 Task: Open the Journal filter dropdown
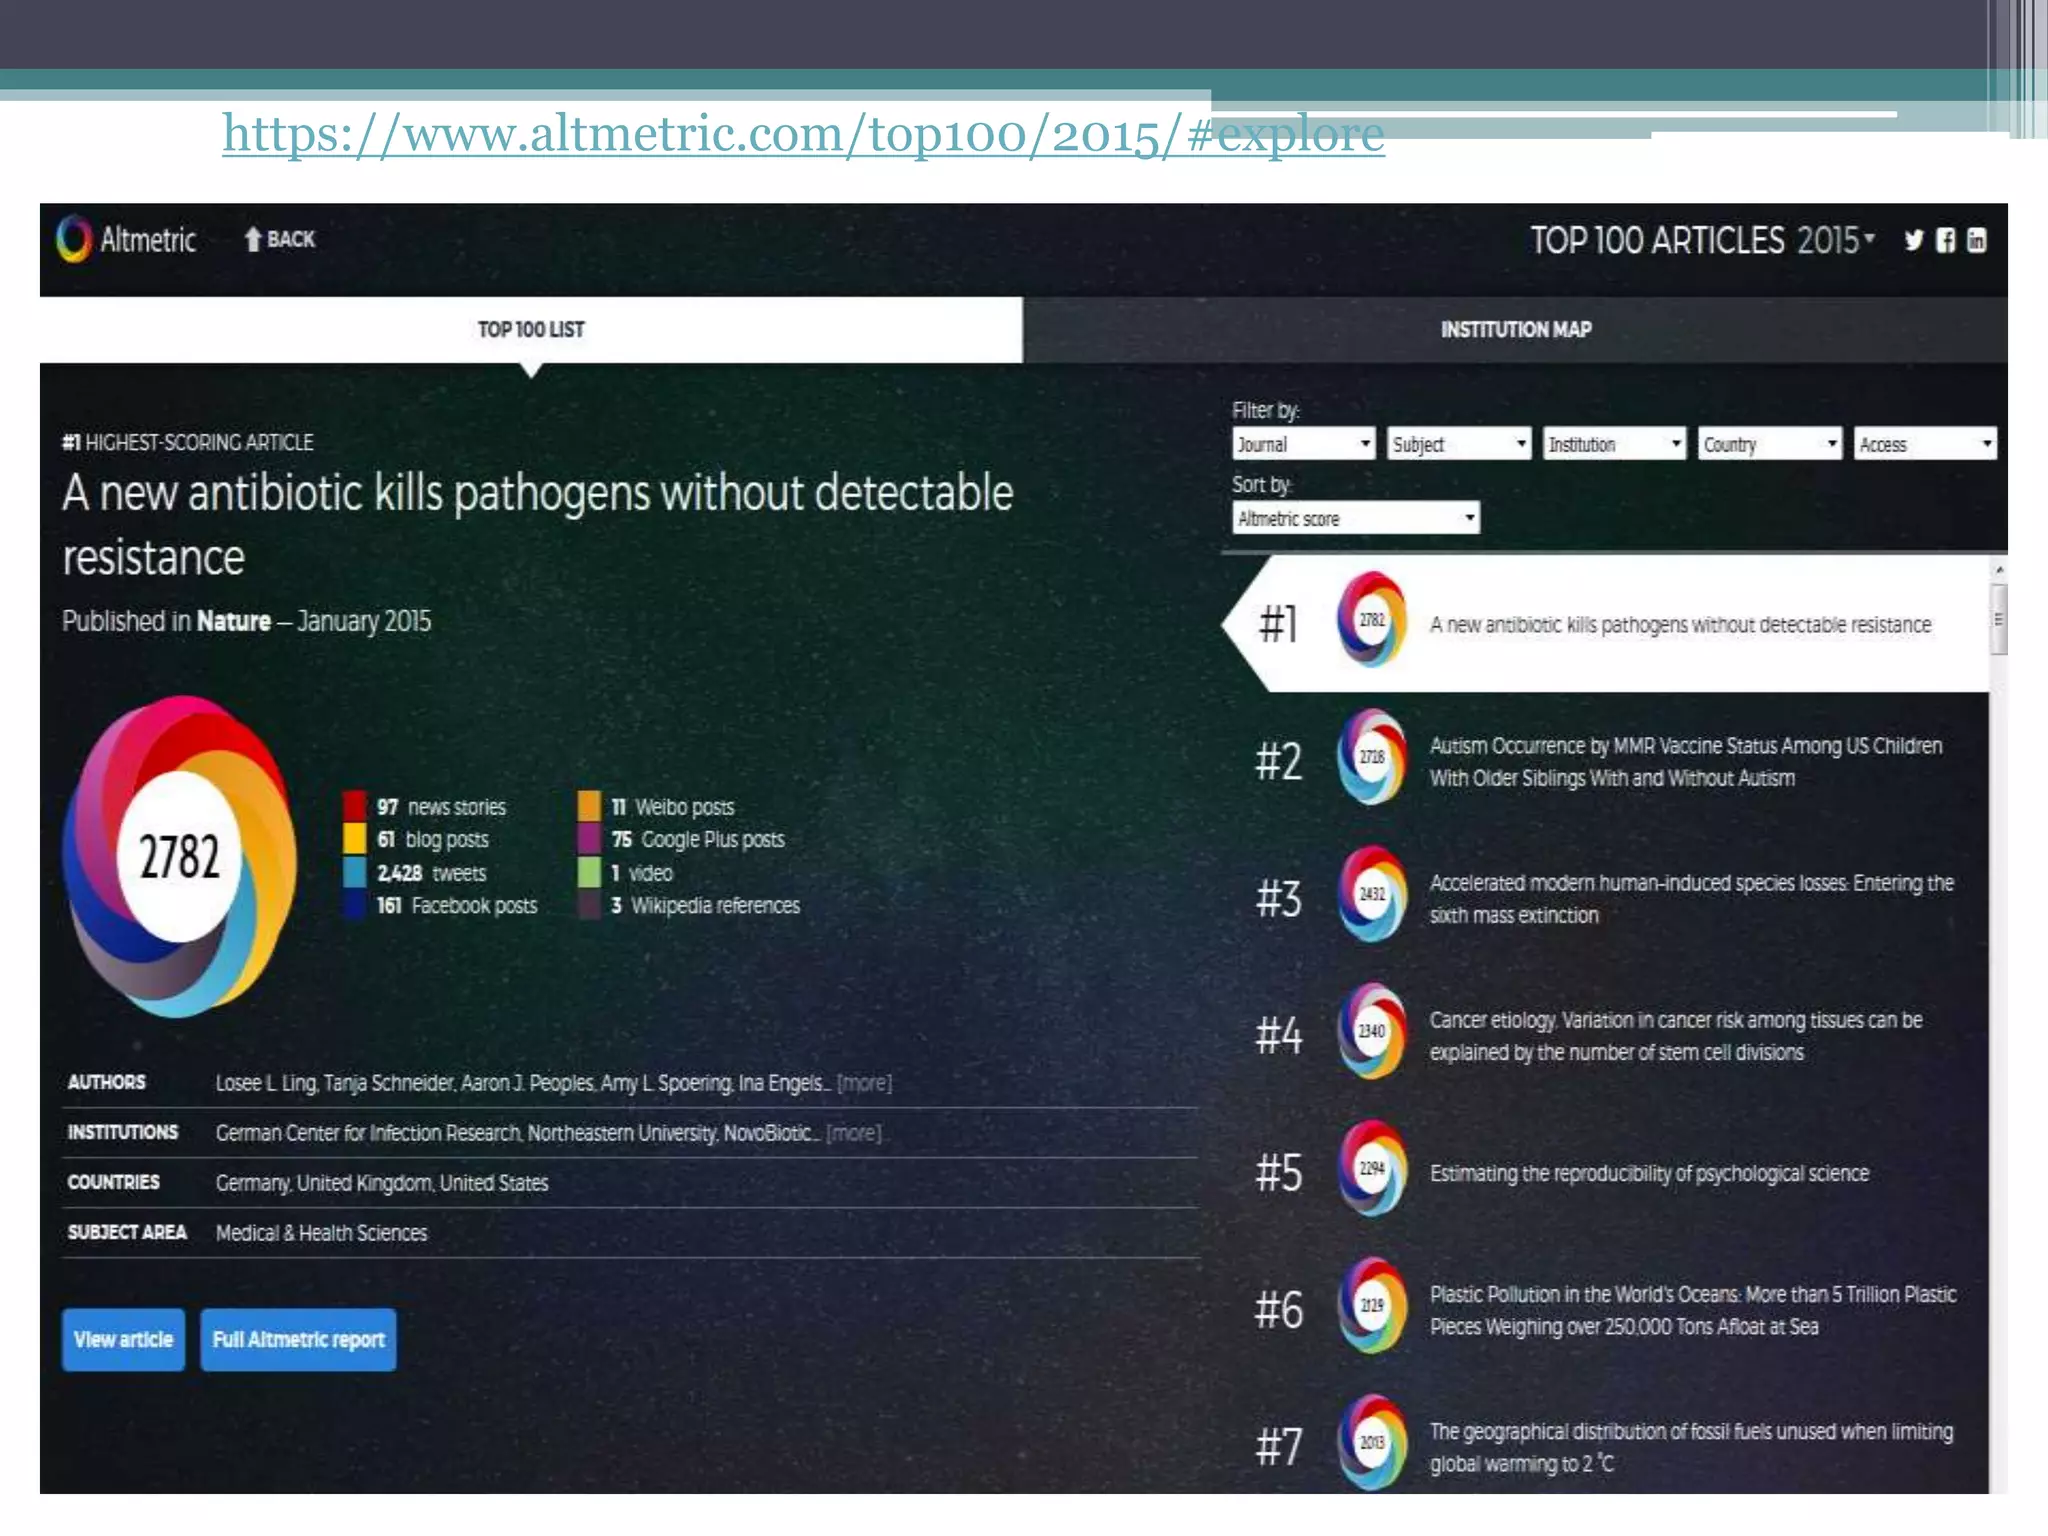1304,444
